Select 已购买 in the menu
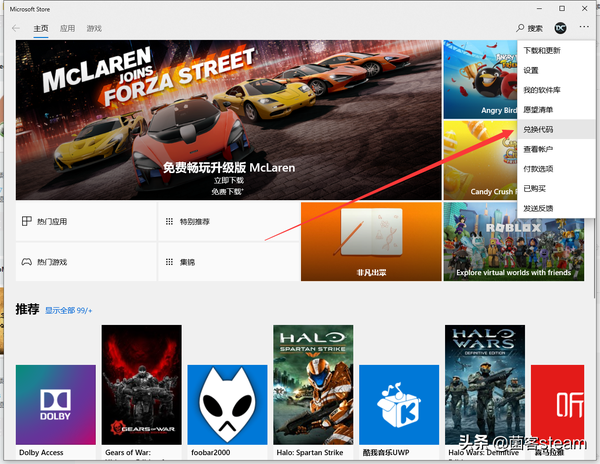The image size is (600, 464). coord(556,189)
